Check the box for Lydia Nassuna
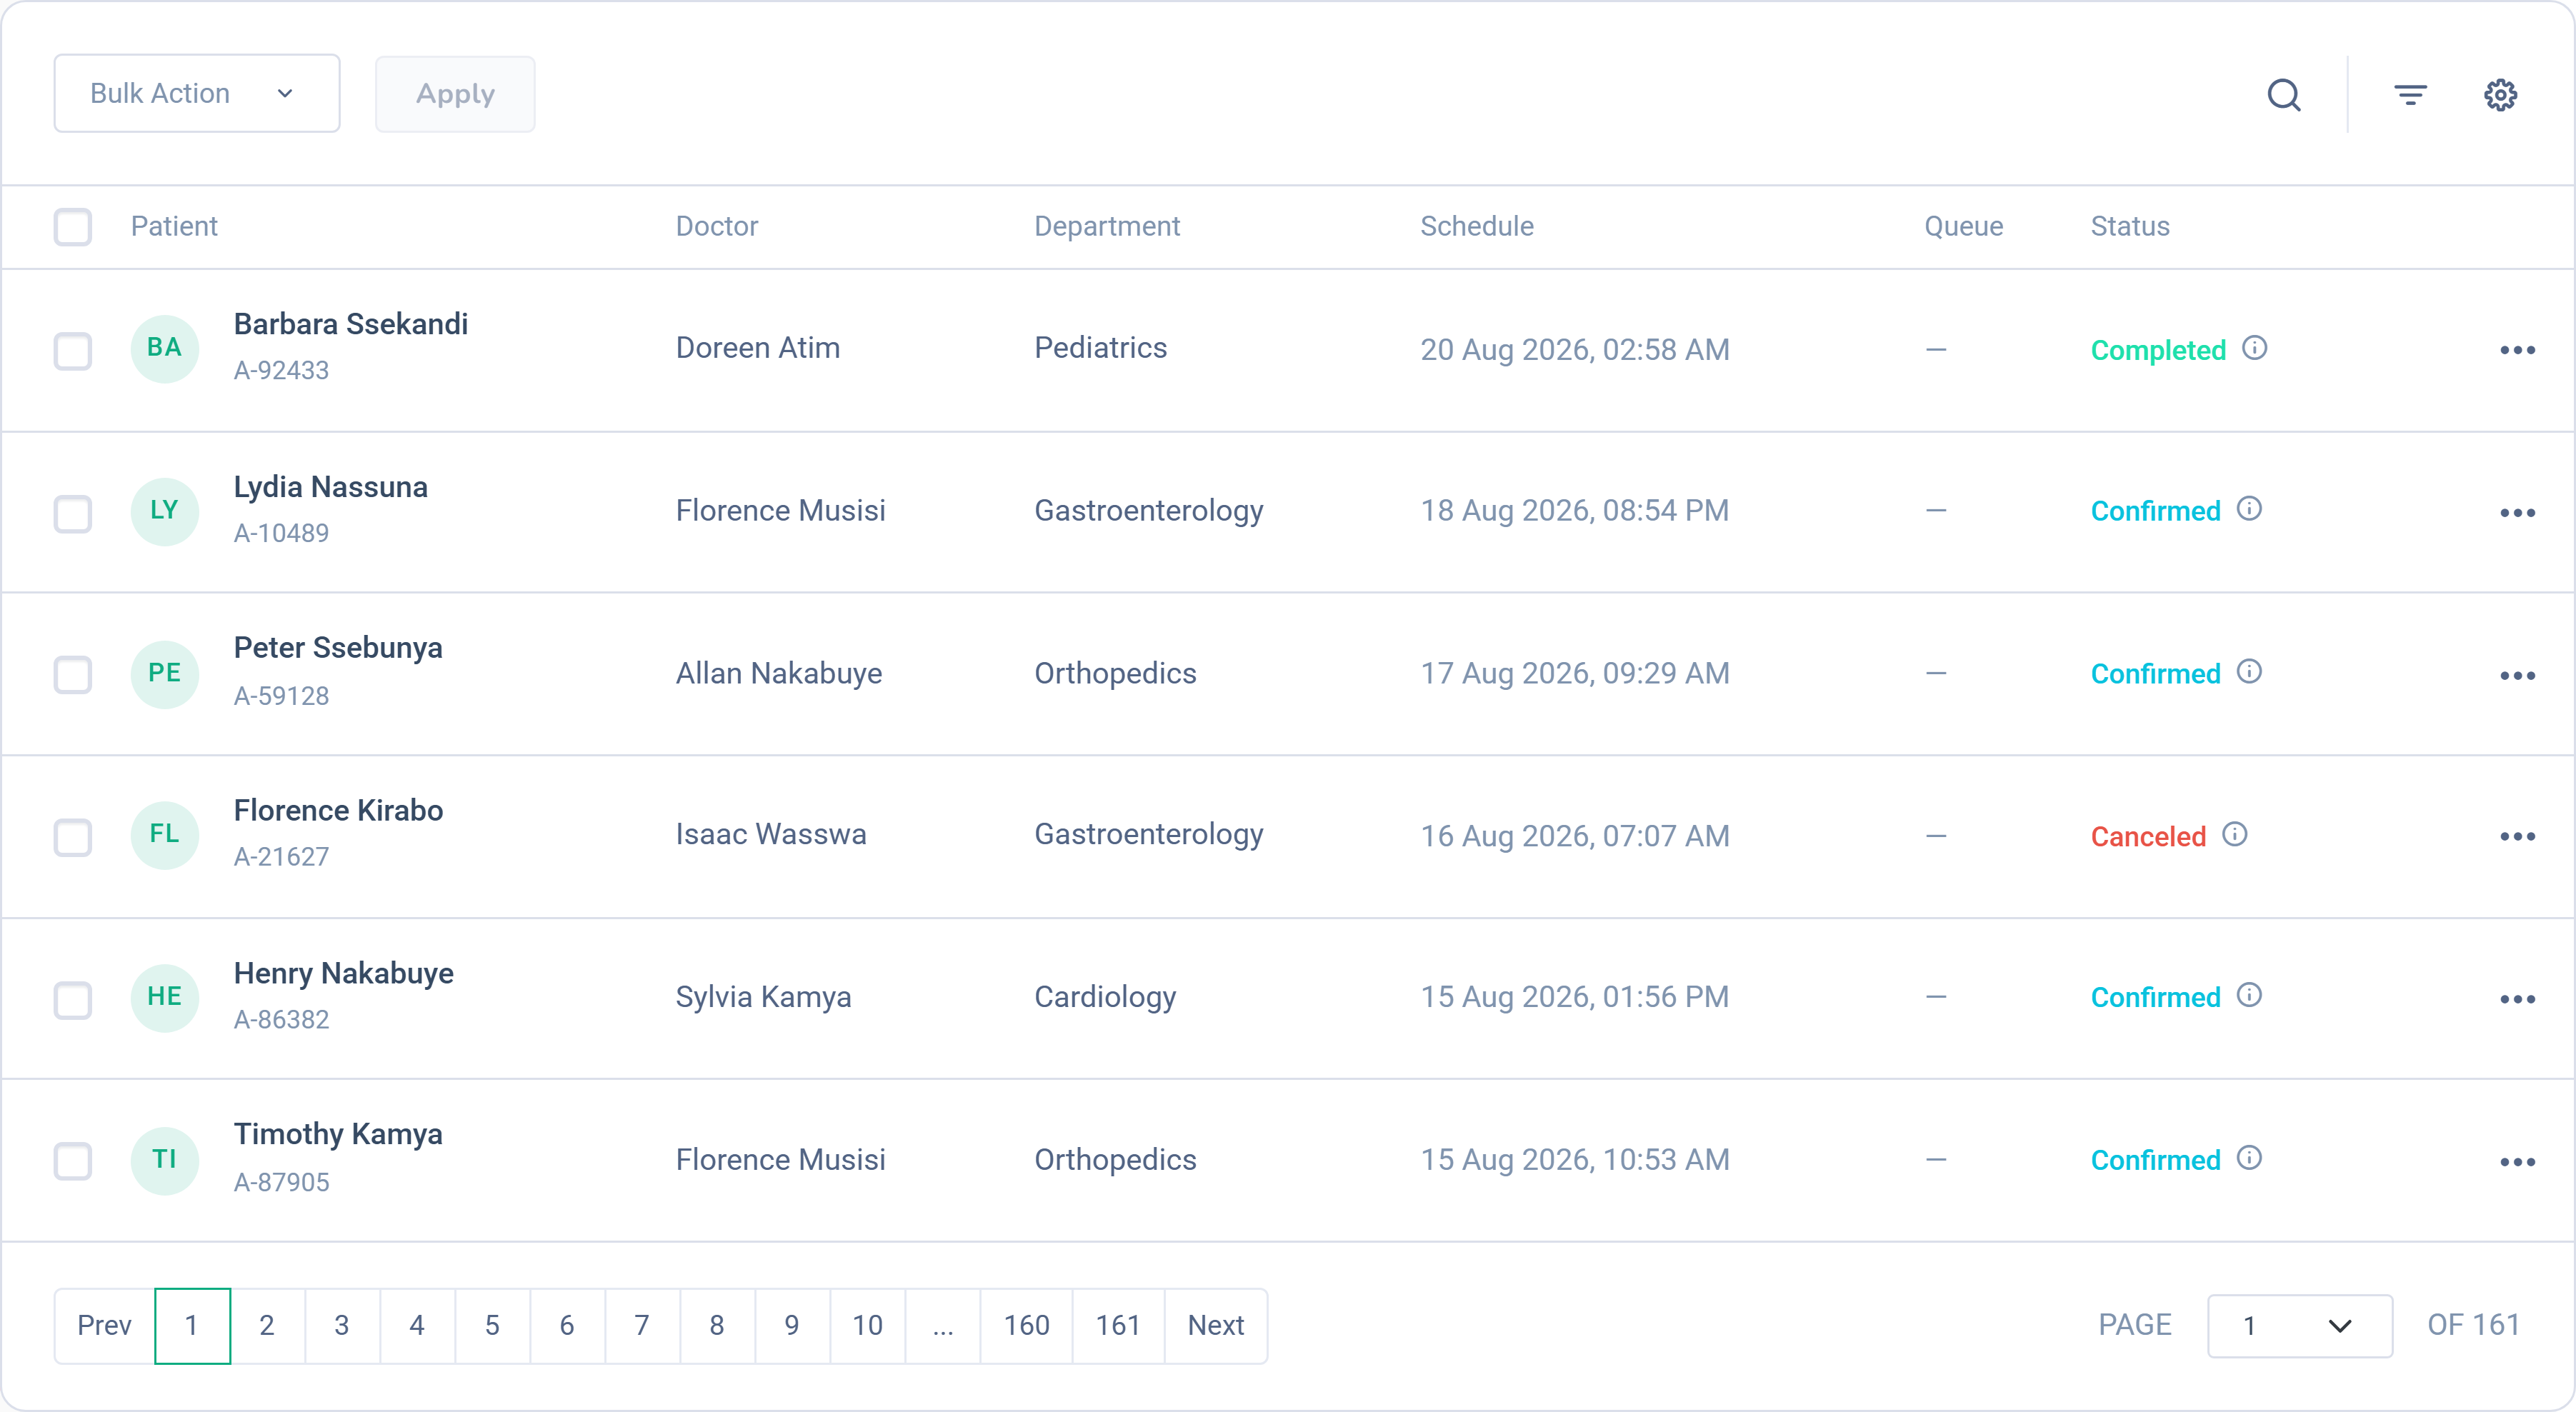2576x1412 pixels. point(73,514)
